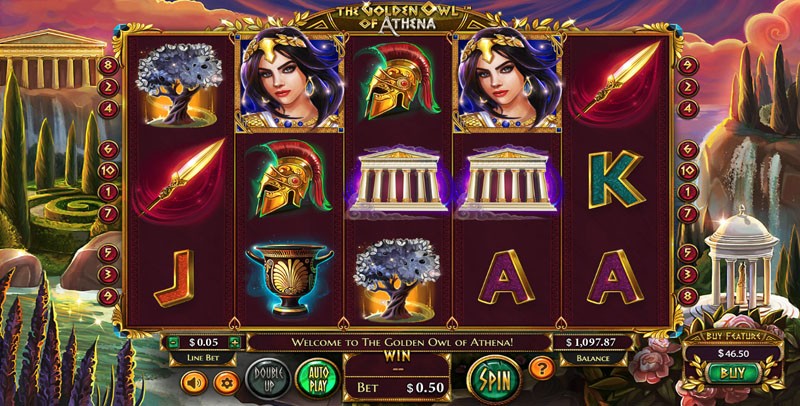Click payline 1 indicator on left side
This screenshot has width=800, height=406.
108,192
